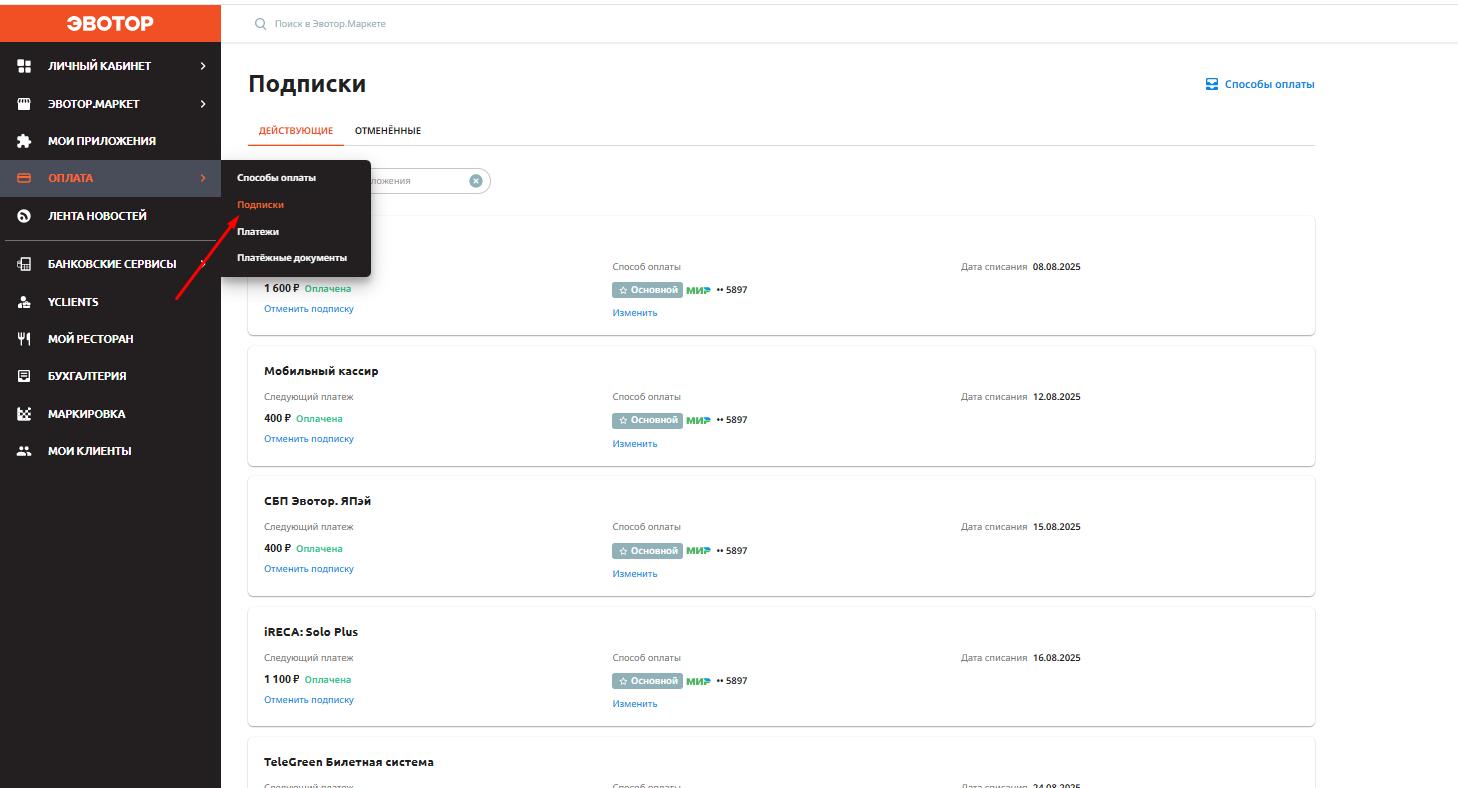Open Маркировка sidebar item

[x=110, y=414]
